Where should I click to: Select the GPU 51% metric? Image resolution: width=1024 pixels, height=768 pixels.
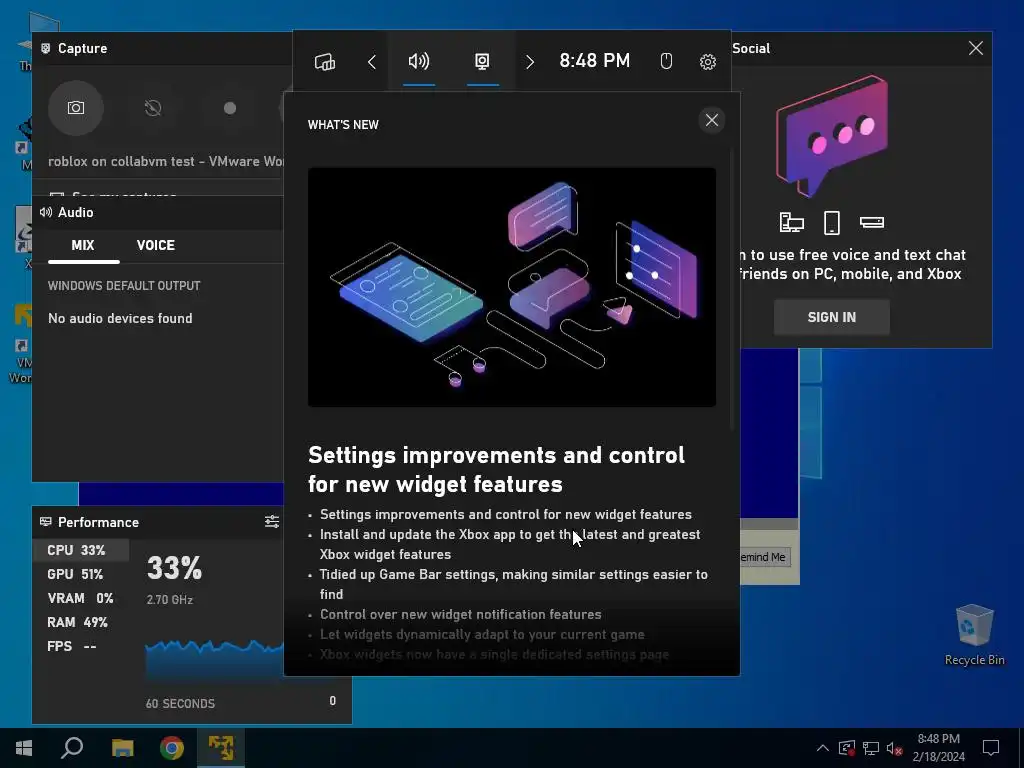(80, 574)
